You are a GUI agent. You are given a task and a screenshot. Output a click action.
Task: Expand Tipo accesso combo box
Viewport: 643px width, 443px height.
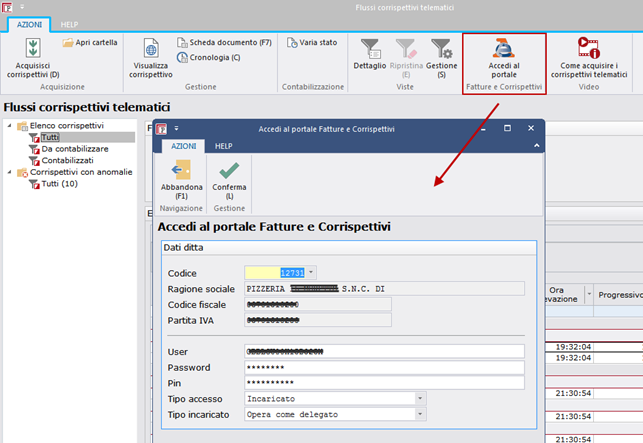pos(420,398)
